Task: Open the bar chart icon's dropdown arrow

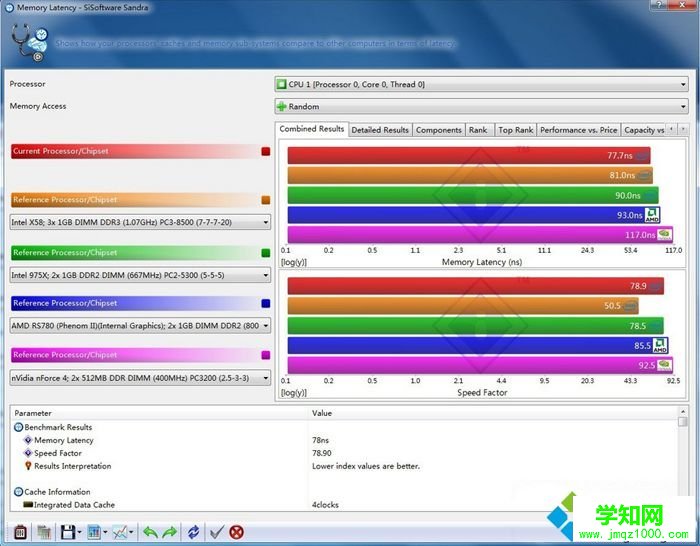Action: point(105,532)
